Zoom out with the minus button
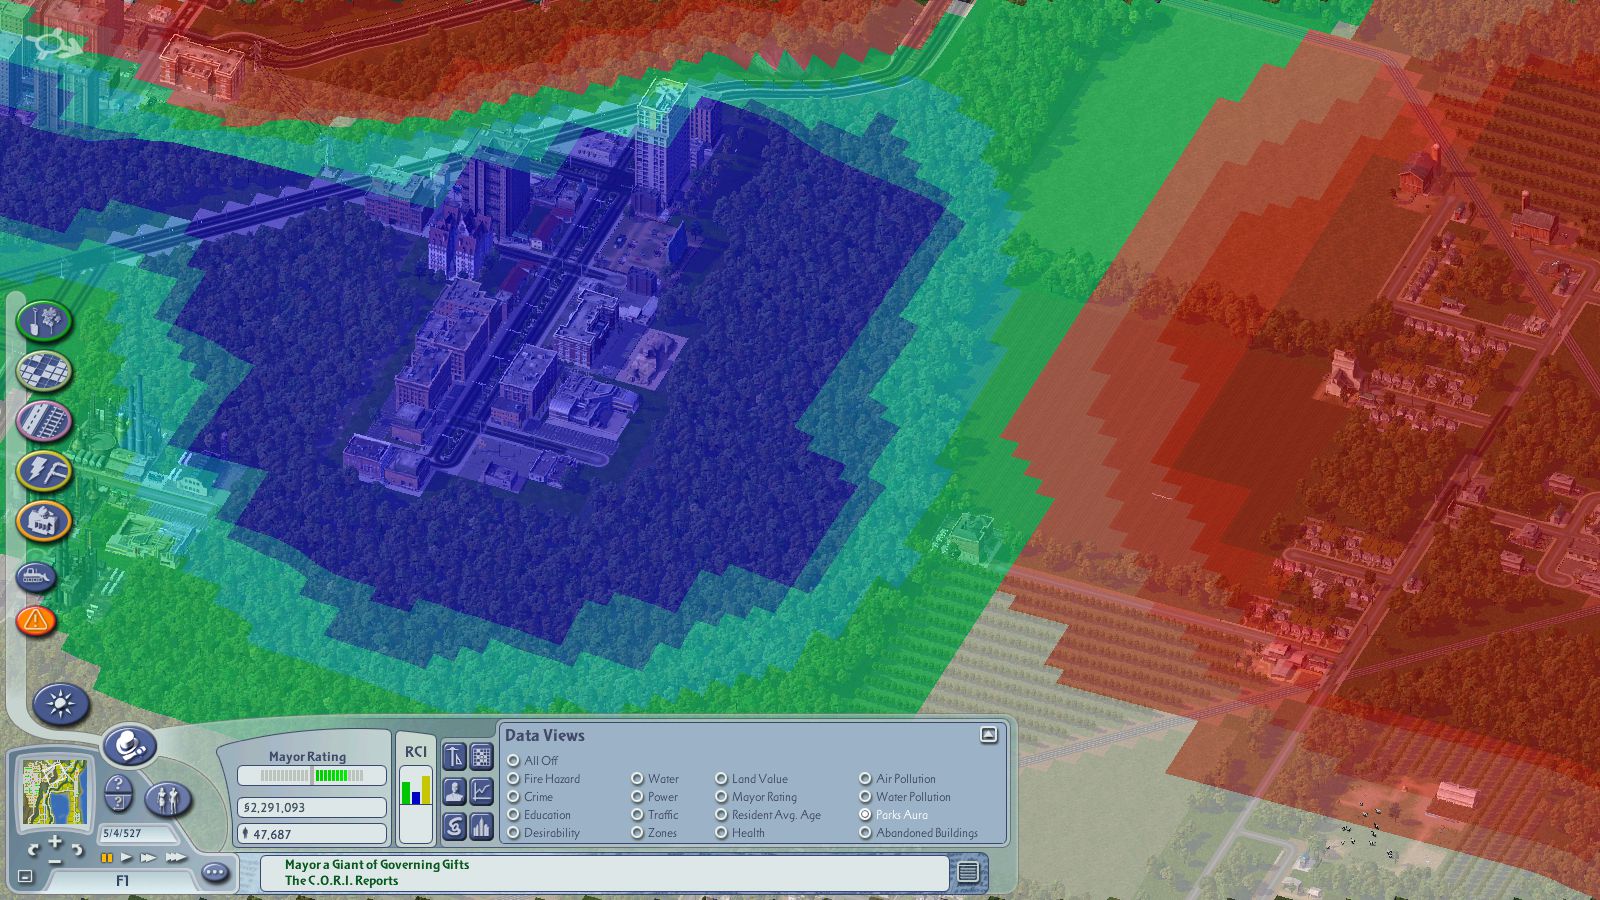The width and height of the screenshot is (1600, 900). (x=55, y=861)
